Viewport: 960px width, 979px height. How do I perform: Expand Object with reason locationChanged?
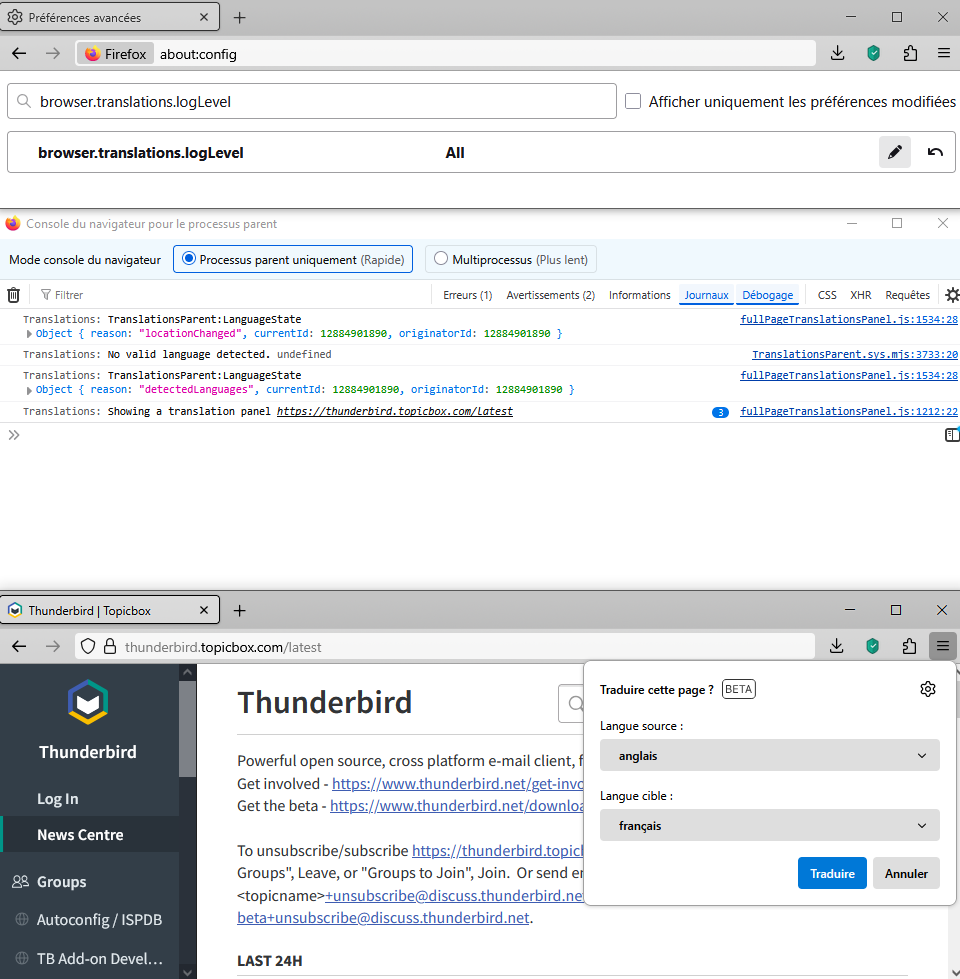(29, 334)
